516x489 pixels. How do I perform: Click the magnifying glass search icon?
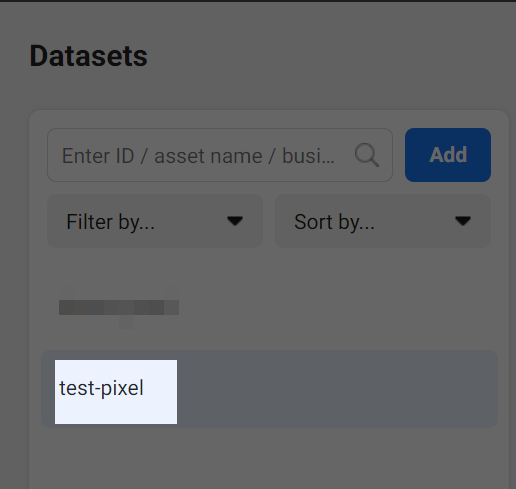(x=367, y=155)
